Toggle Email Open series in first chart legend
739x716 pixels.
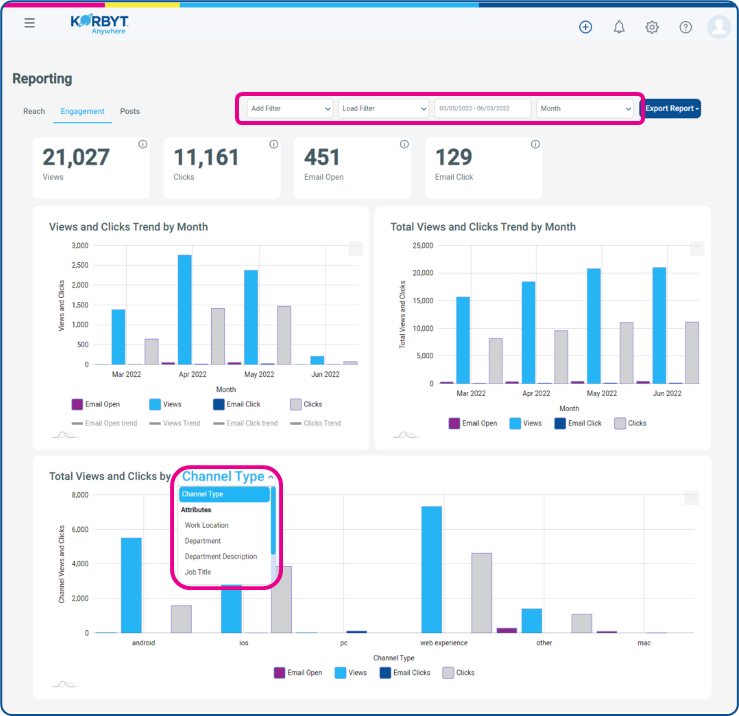click(96, 404)
